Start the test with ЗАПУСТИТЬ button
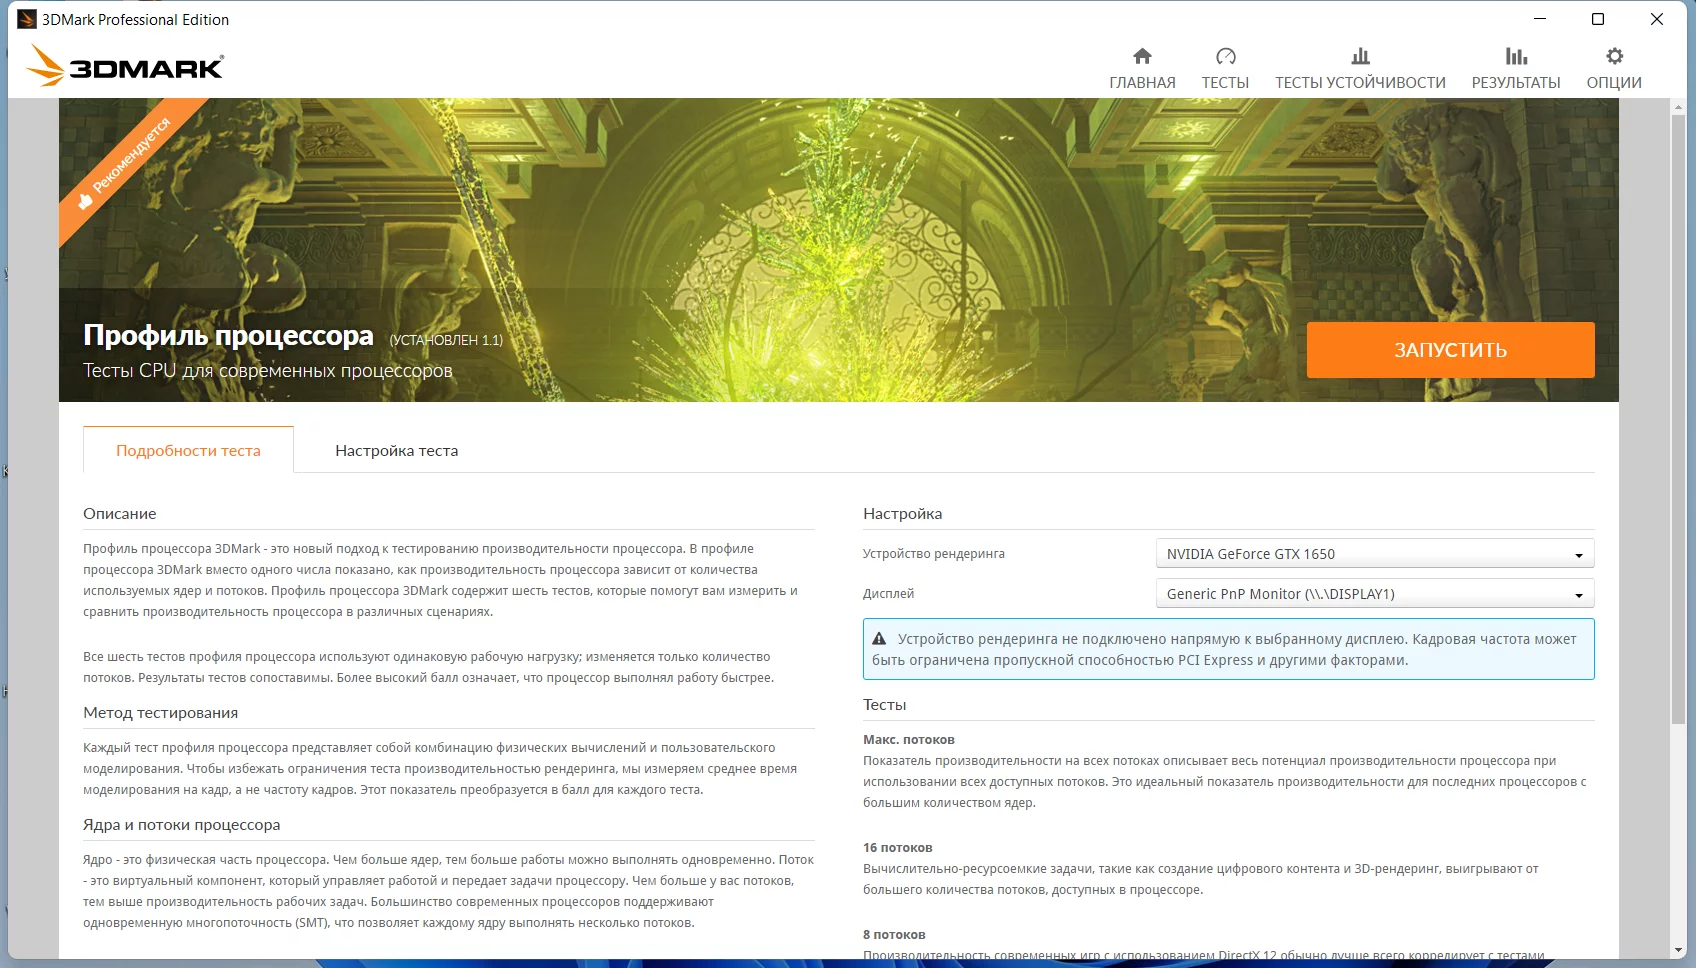The width and height of the screenshot is (1696, 968). (1450, 350)
